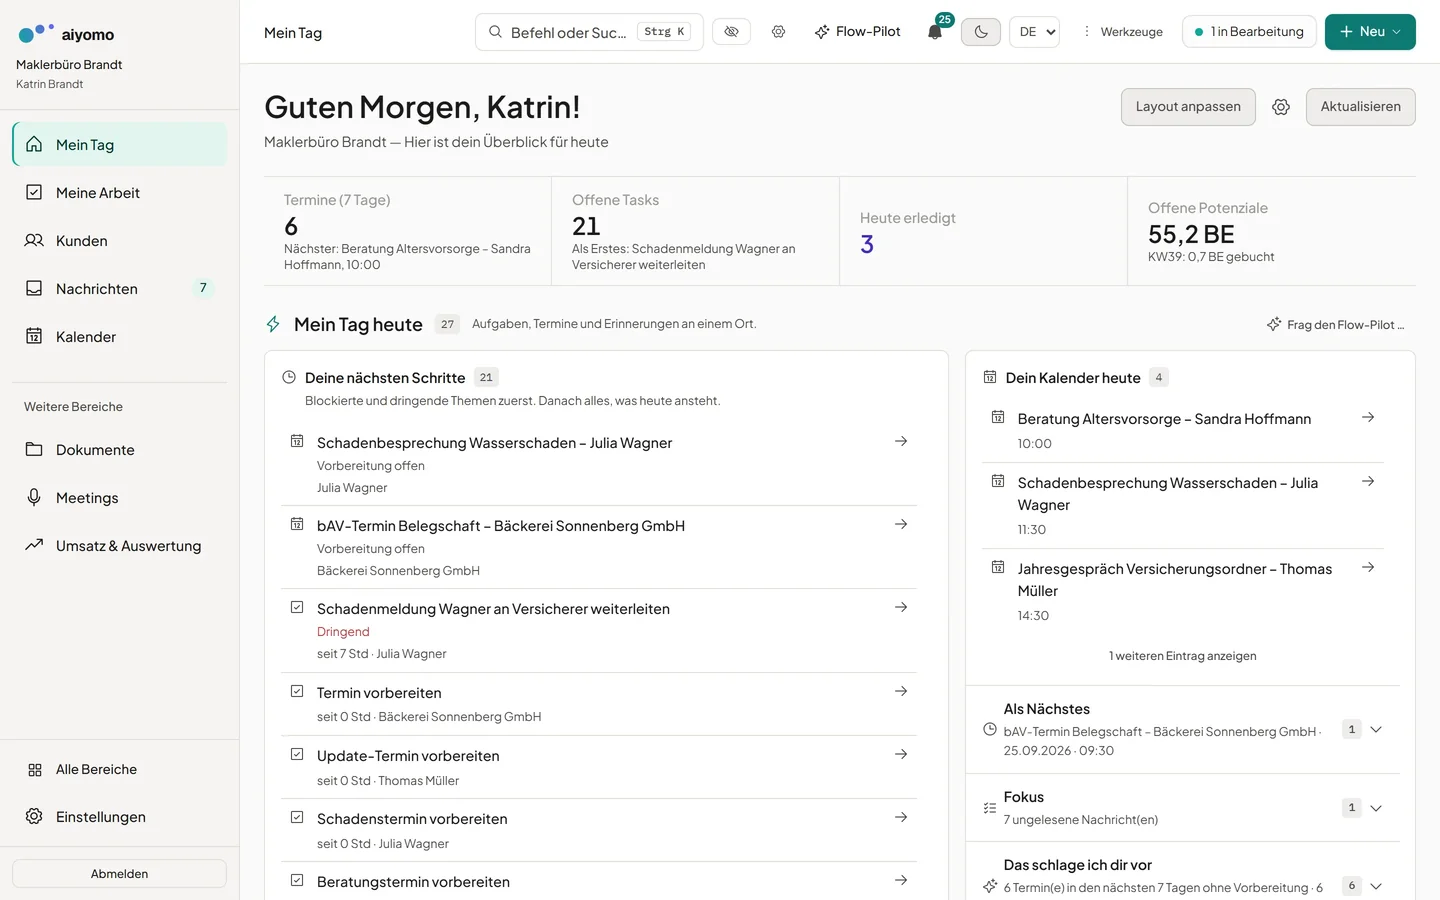This screenshot has width=1440, height=900.
Task: Focus the 'Befehl oder Suche' search field
Action: pos(589,32)
